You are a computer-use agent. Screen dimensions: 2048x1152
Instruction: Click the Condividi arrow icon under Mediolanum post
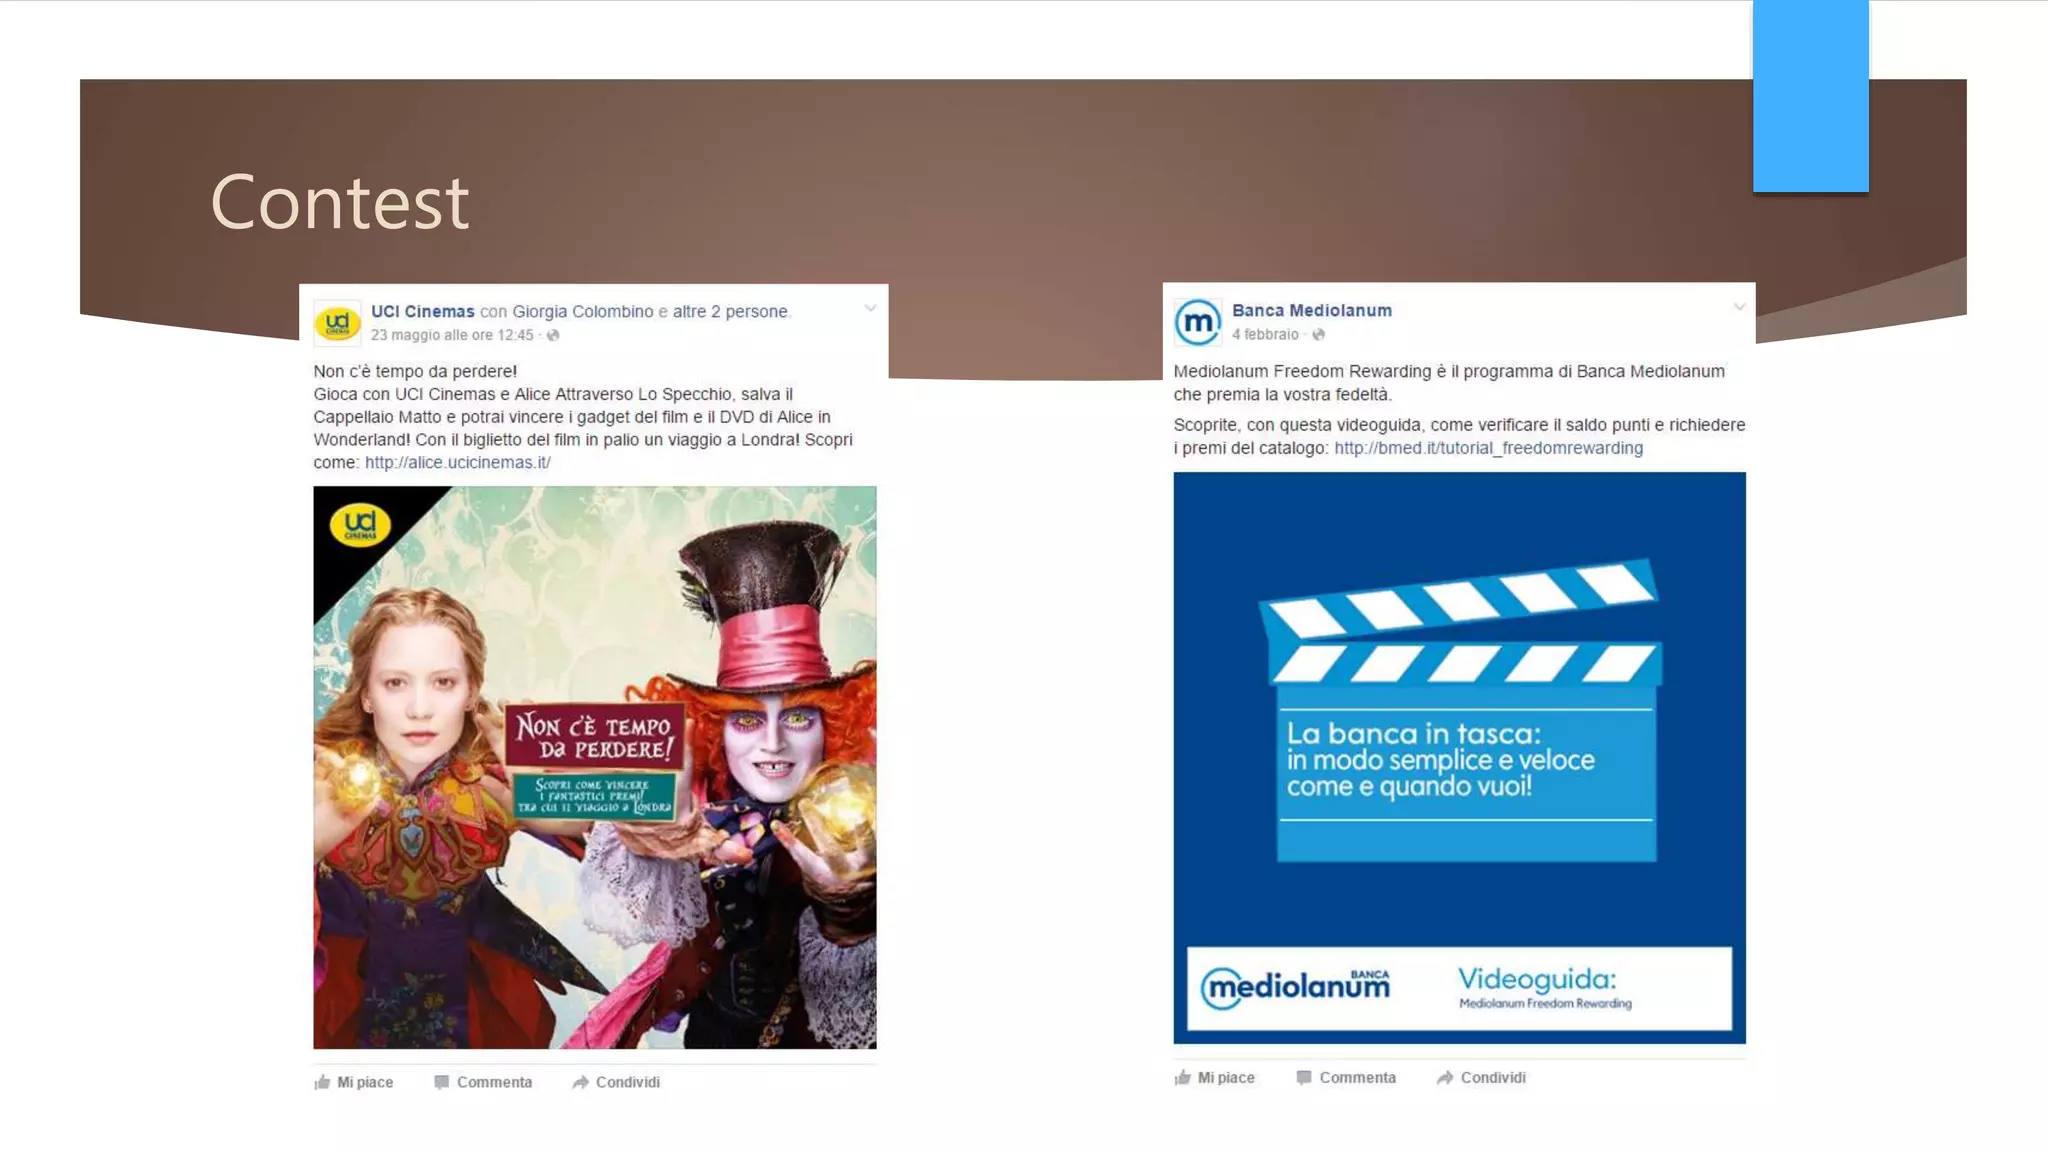1445,1077
